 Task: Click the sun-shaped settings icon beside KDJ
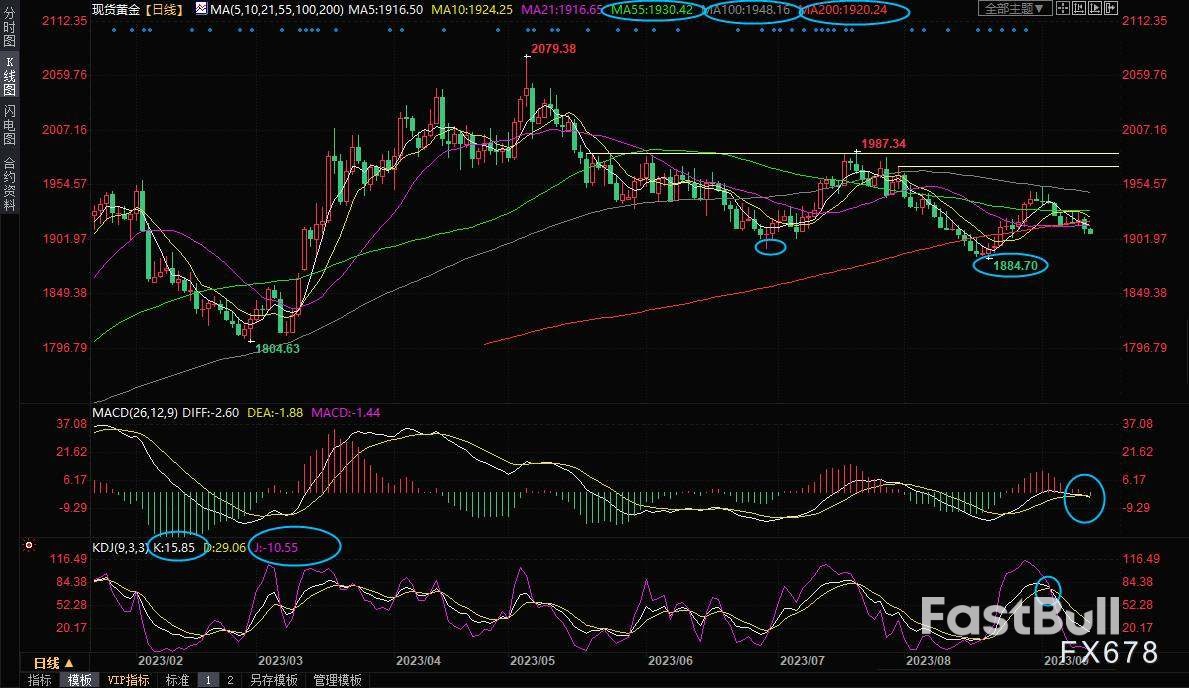click(x=28, y=546)
